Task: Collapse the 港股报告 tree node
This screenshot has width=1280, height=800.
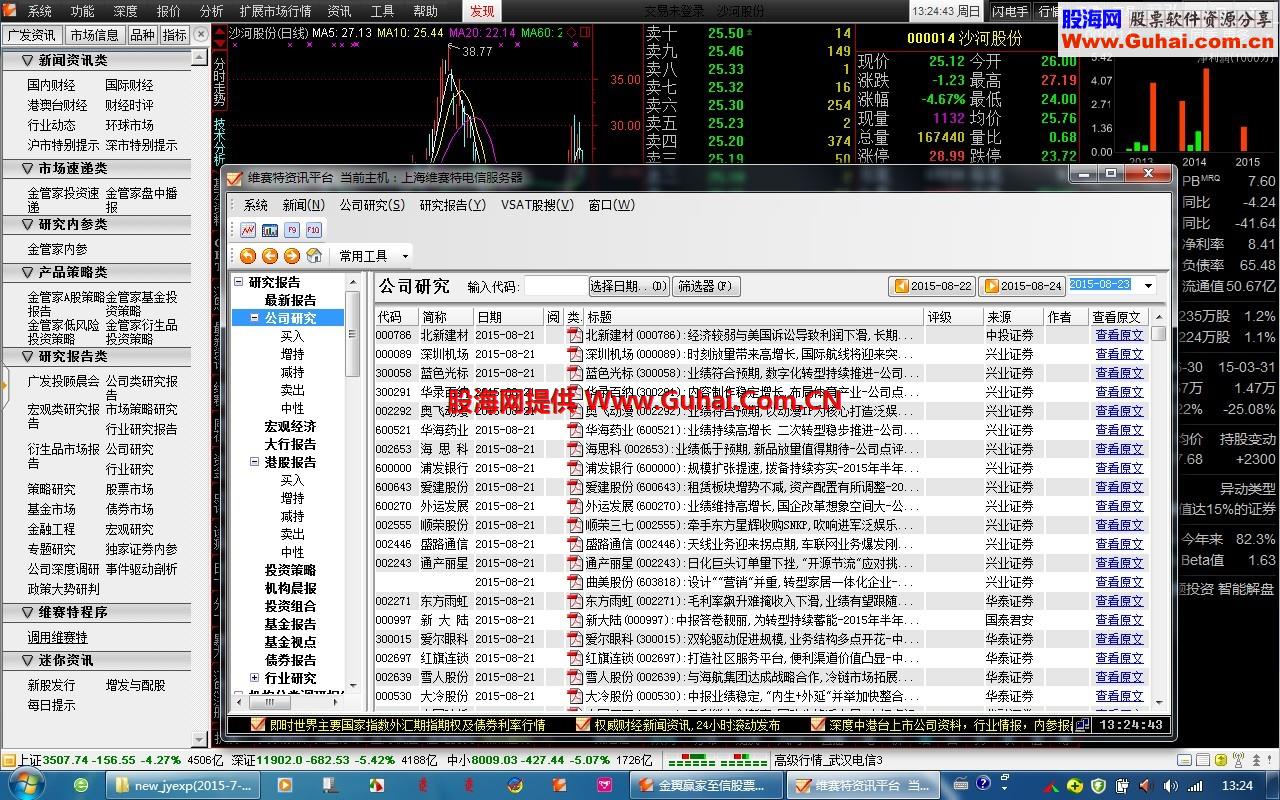Action: tap(254, 462)
